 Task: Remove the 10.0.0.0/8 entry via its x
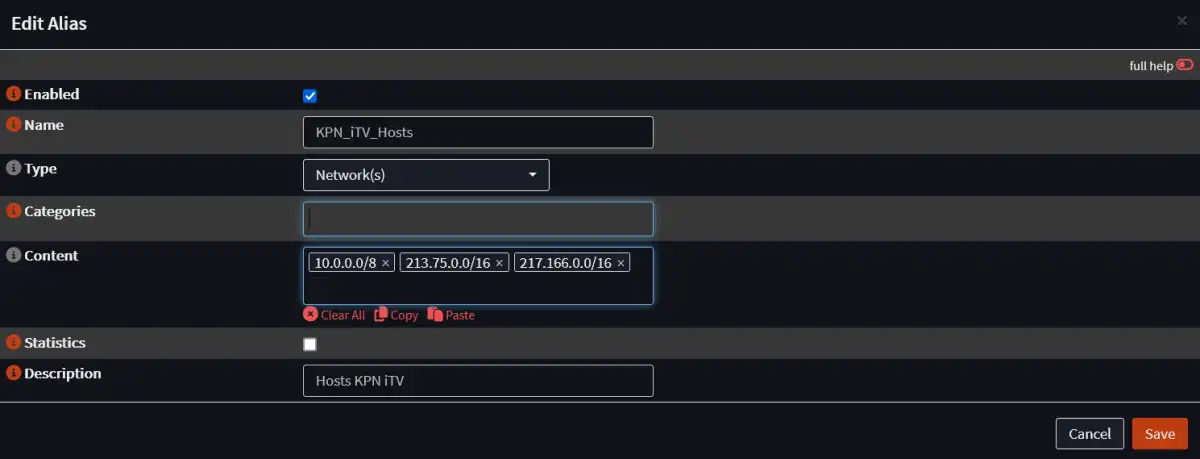click(386, 263)
